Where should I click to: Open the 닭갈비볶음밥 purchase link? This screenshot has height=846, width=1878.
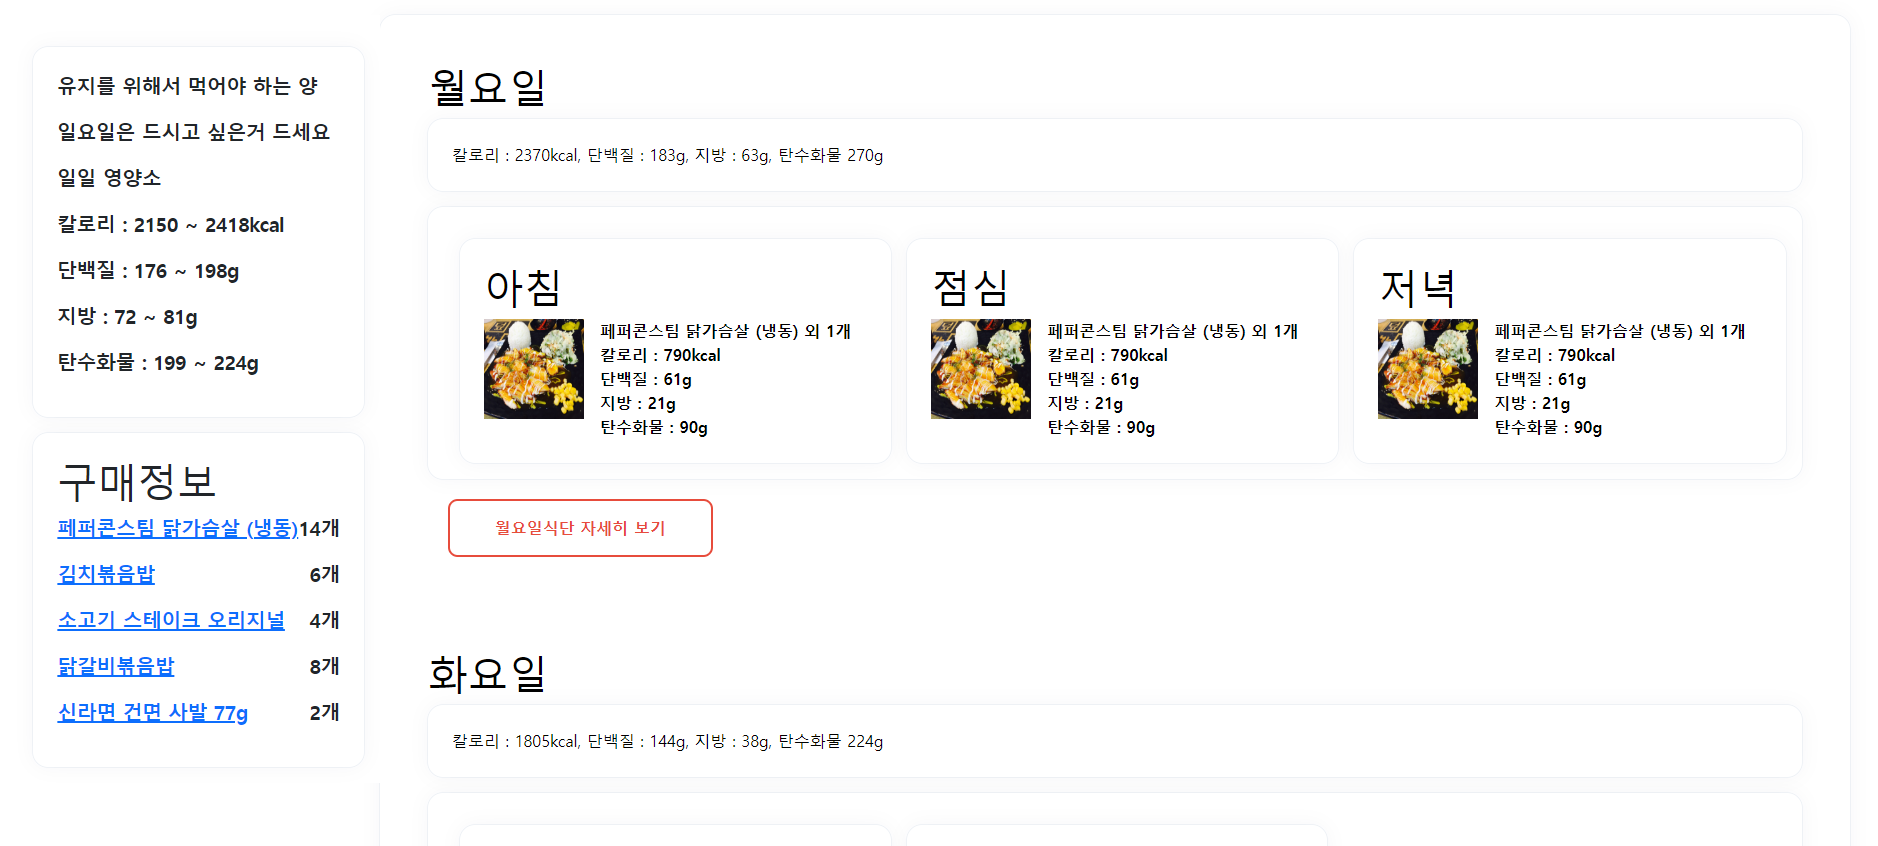[116, 666]
